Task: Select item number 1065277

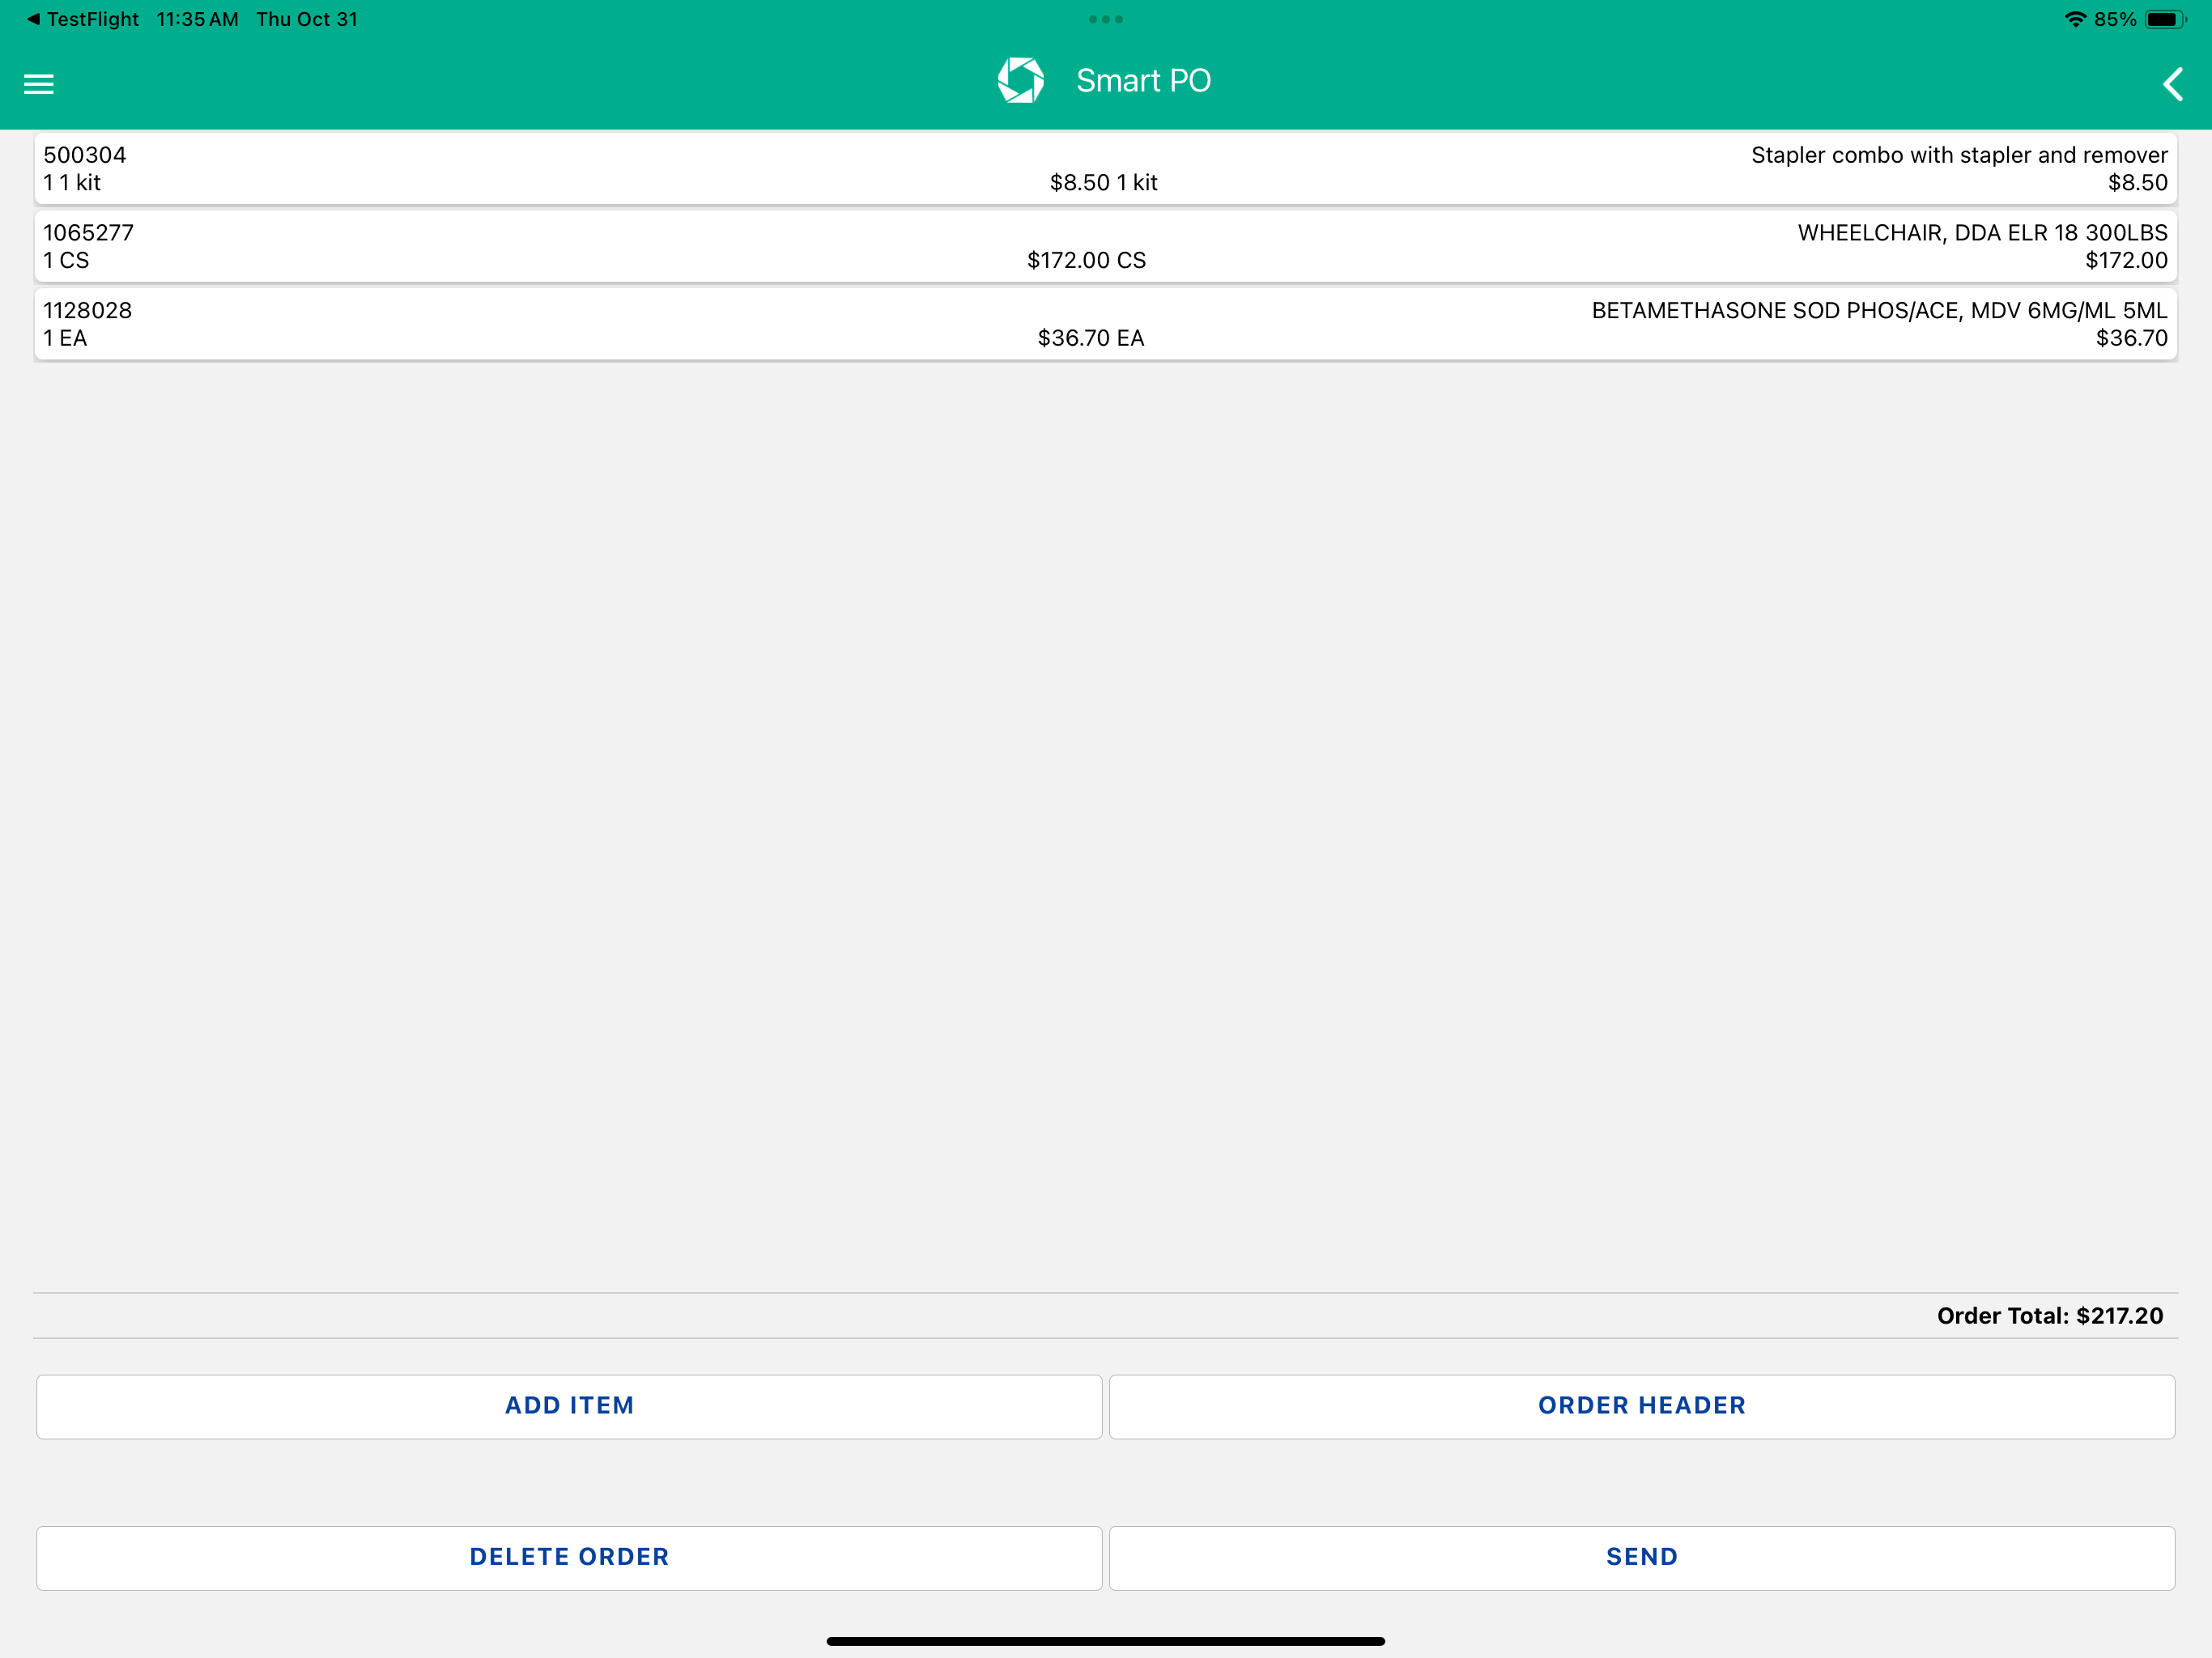Action: [88, 233]
